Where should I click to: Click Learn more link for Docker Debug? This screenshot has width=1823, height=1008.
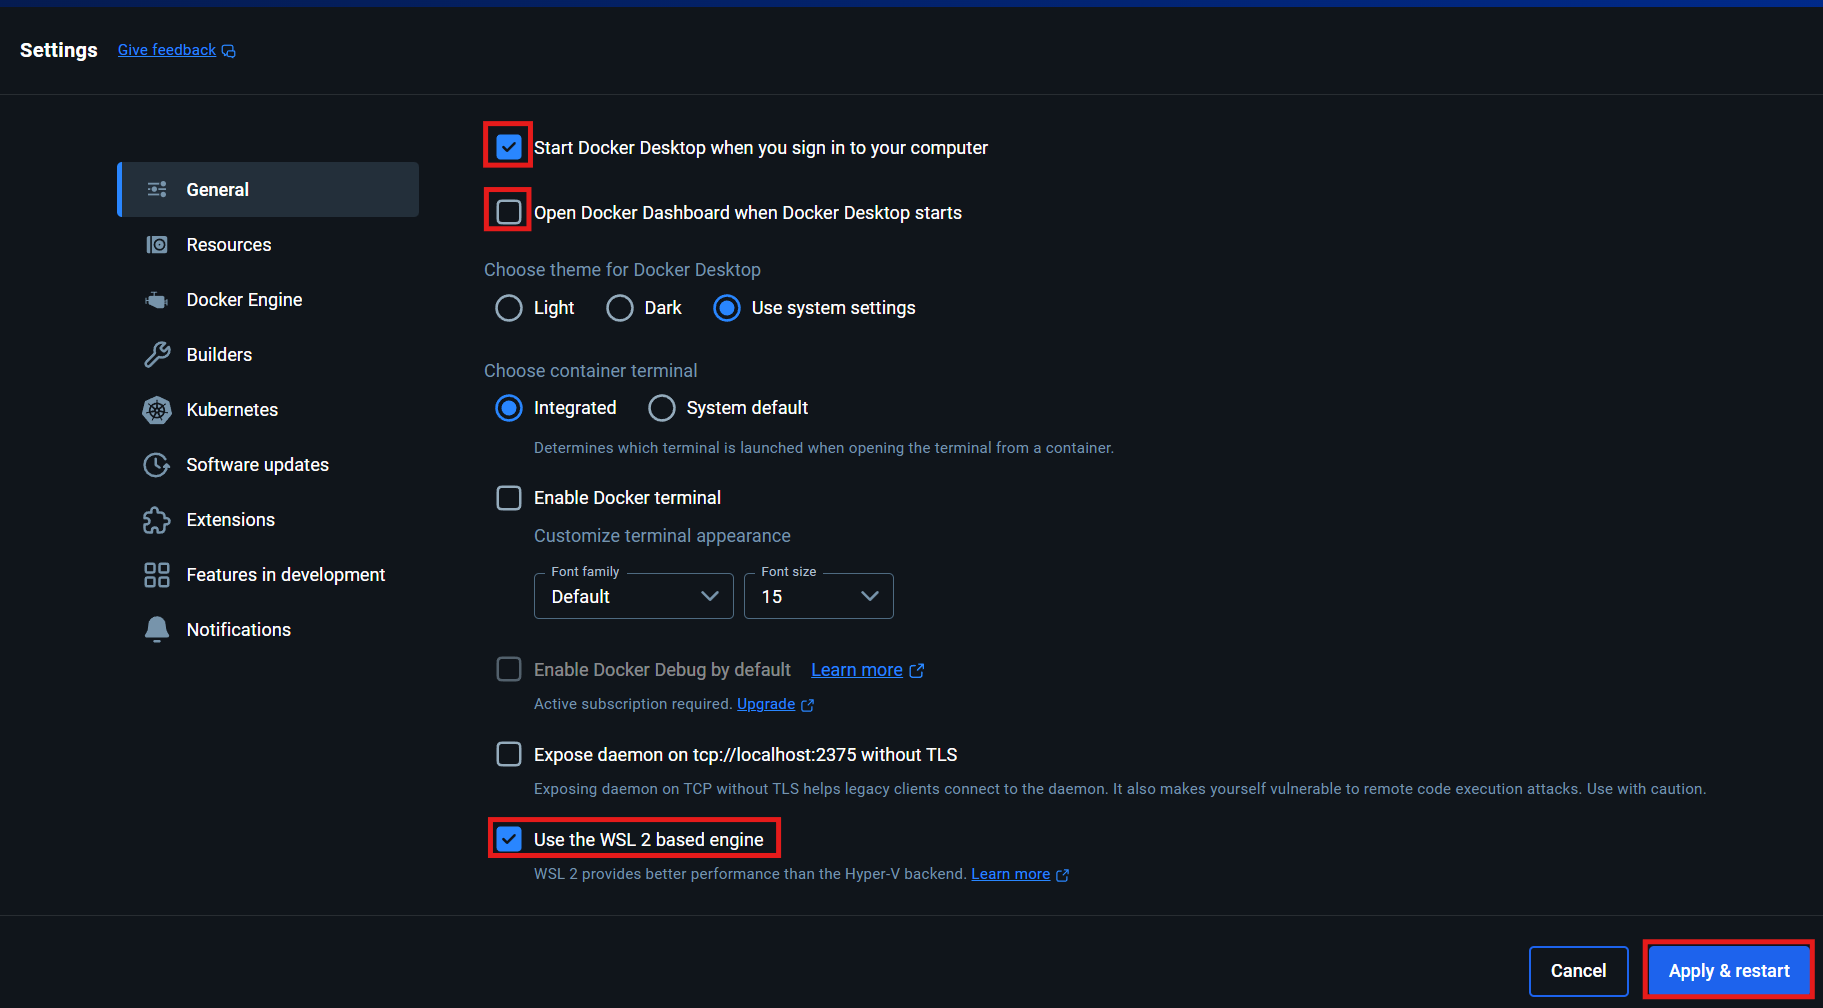coord(857,670)
